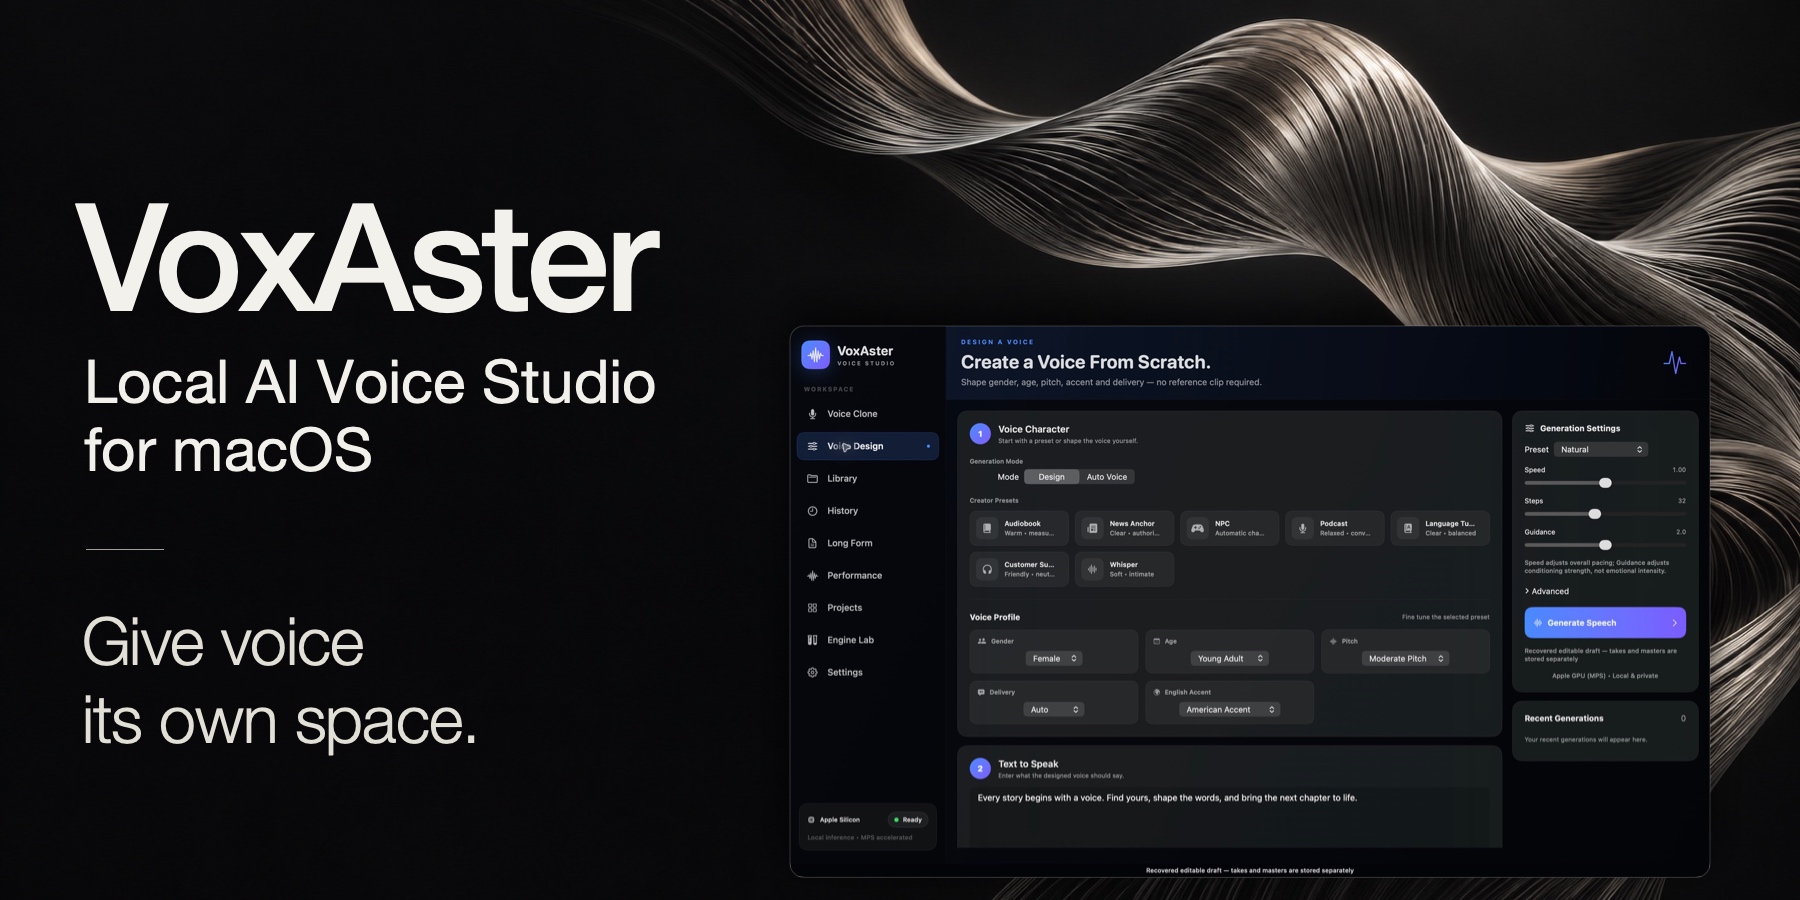Choose the Whisper creator preset card
The image size is (1800, 900).
pos(1124,569)
